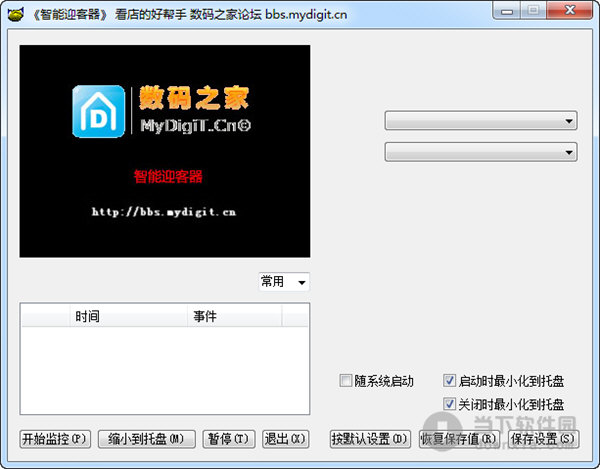This screenshot has width=600, height=469.
Task: Click 保存设置(S) button
Action: pyautogui.click(x=543, y=439)
